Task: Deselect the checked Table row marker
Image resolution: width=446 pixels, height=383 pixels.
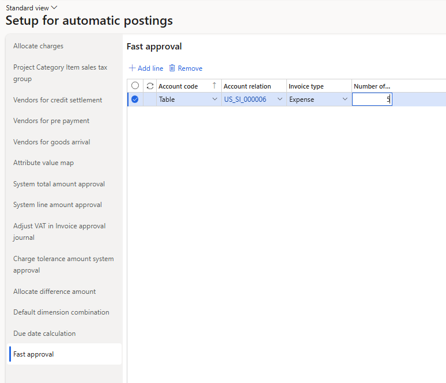Action: click(135, 99)
